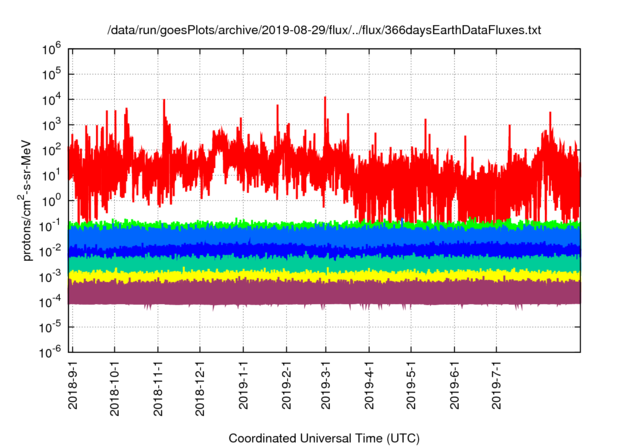Click the 2018-10-1 date tick label
This screenshot has height=448, width=640.
pos(115,388)
